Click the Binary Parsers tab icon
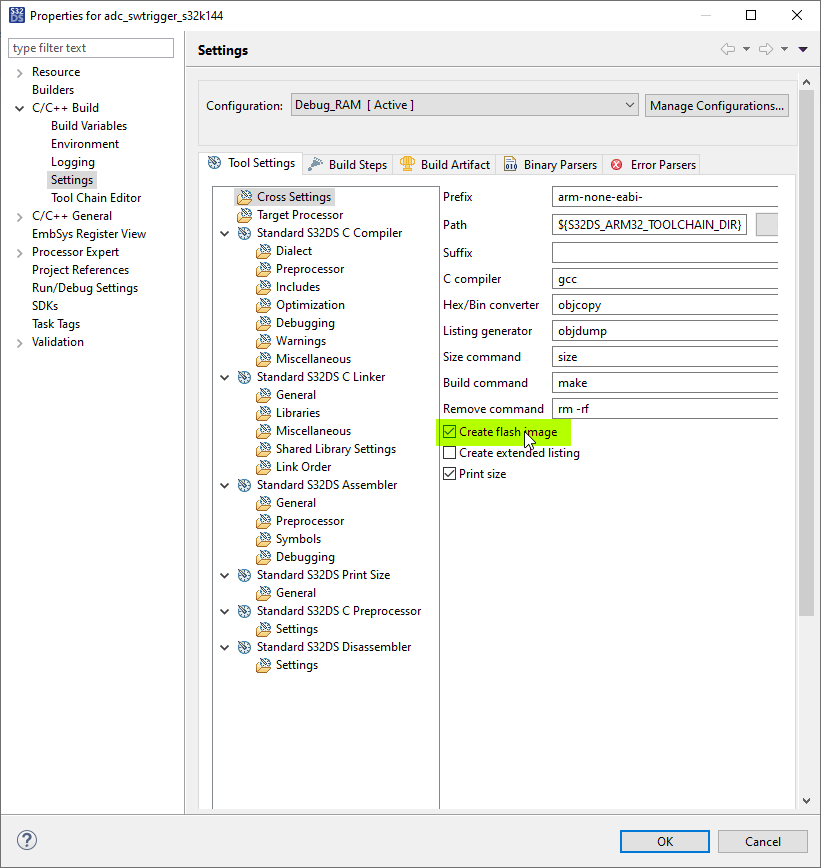 pos(510,164)
